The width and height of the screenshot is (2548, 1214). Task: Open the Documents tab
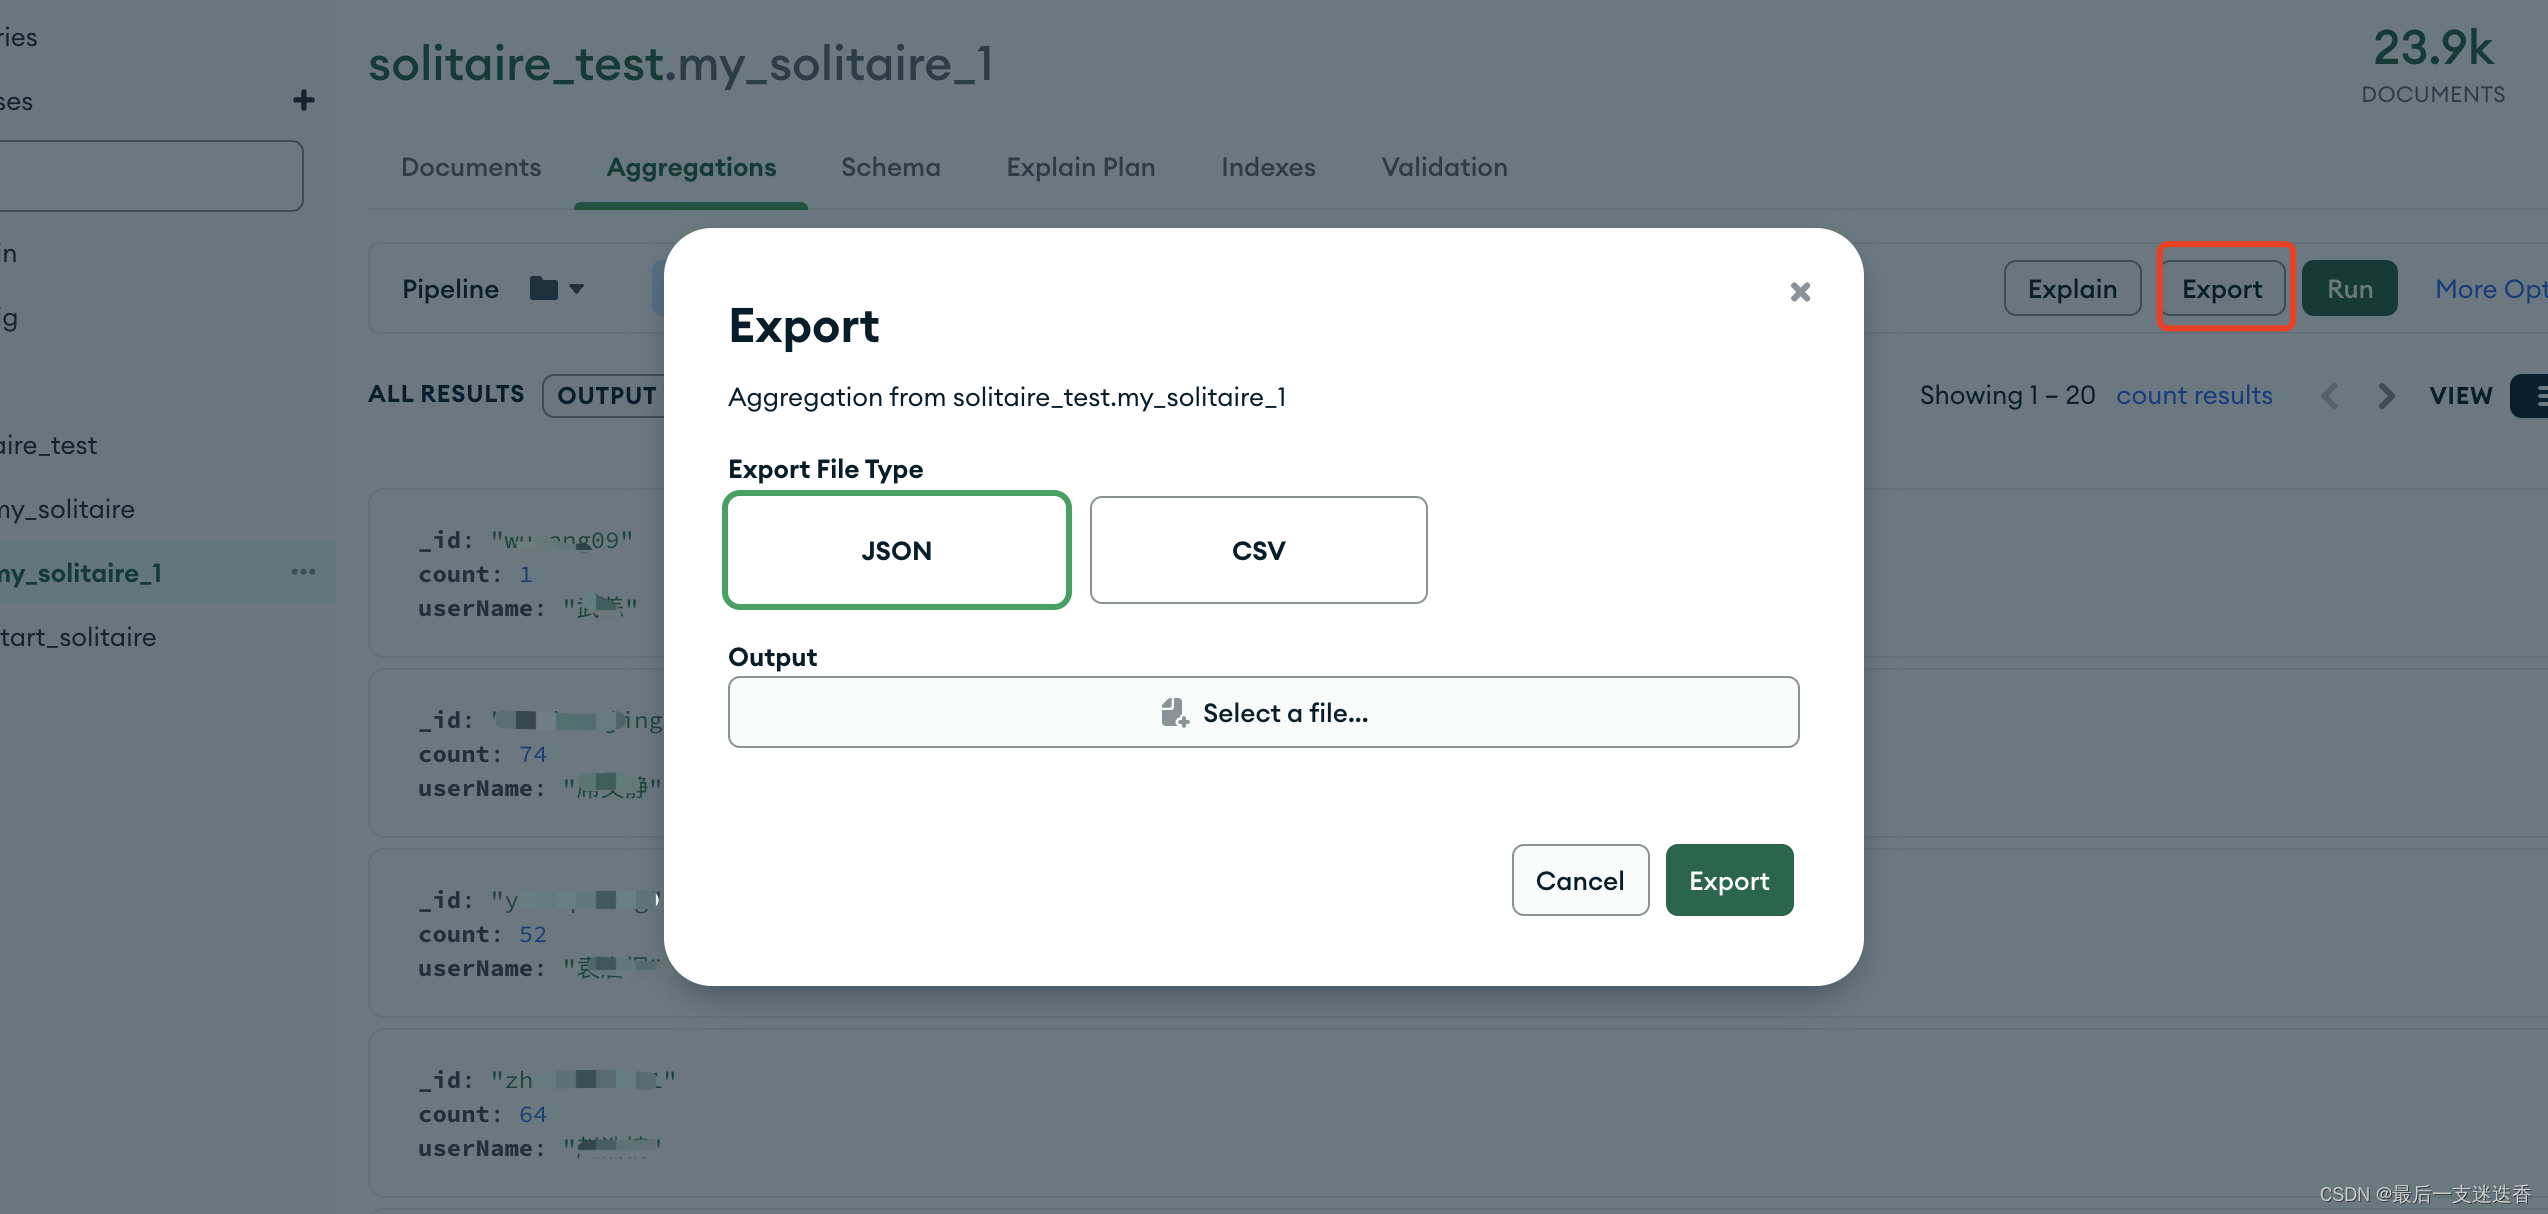[471, 167]
